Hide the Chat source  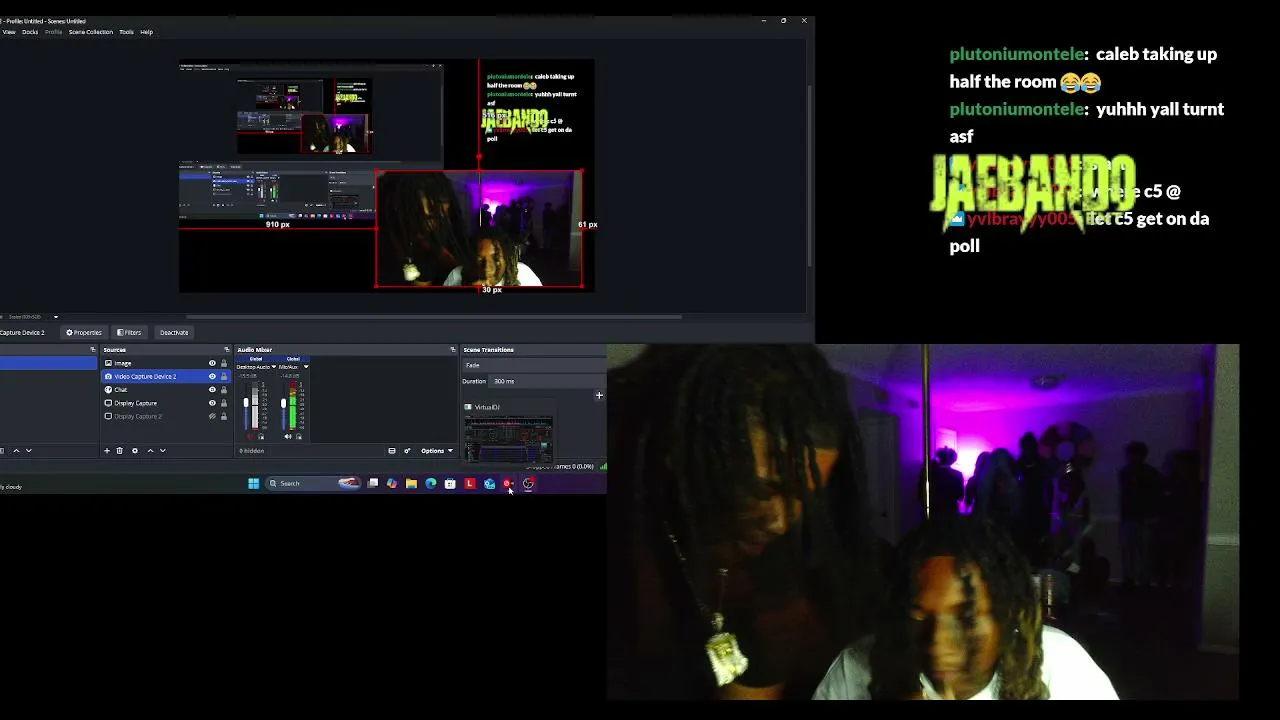tap(212, 390)
